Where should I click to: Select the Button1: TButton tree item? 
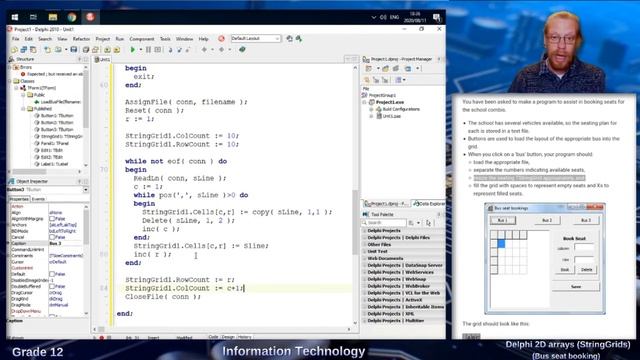click(54, 116)
